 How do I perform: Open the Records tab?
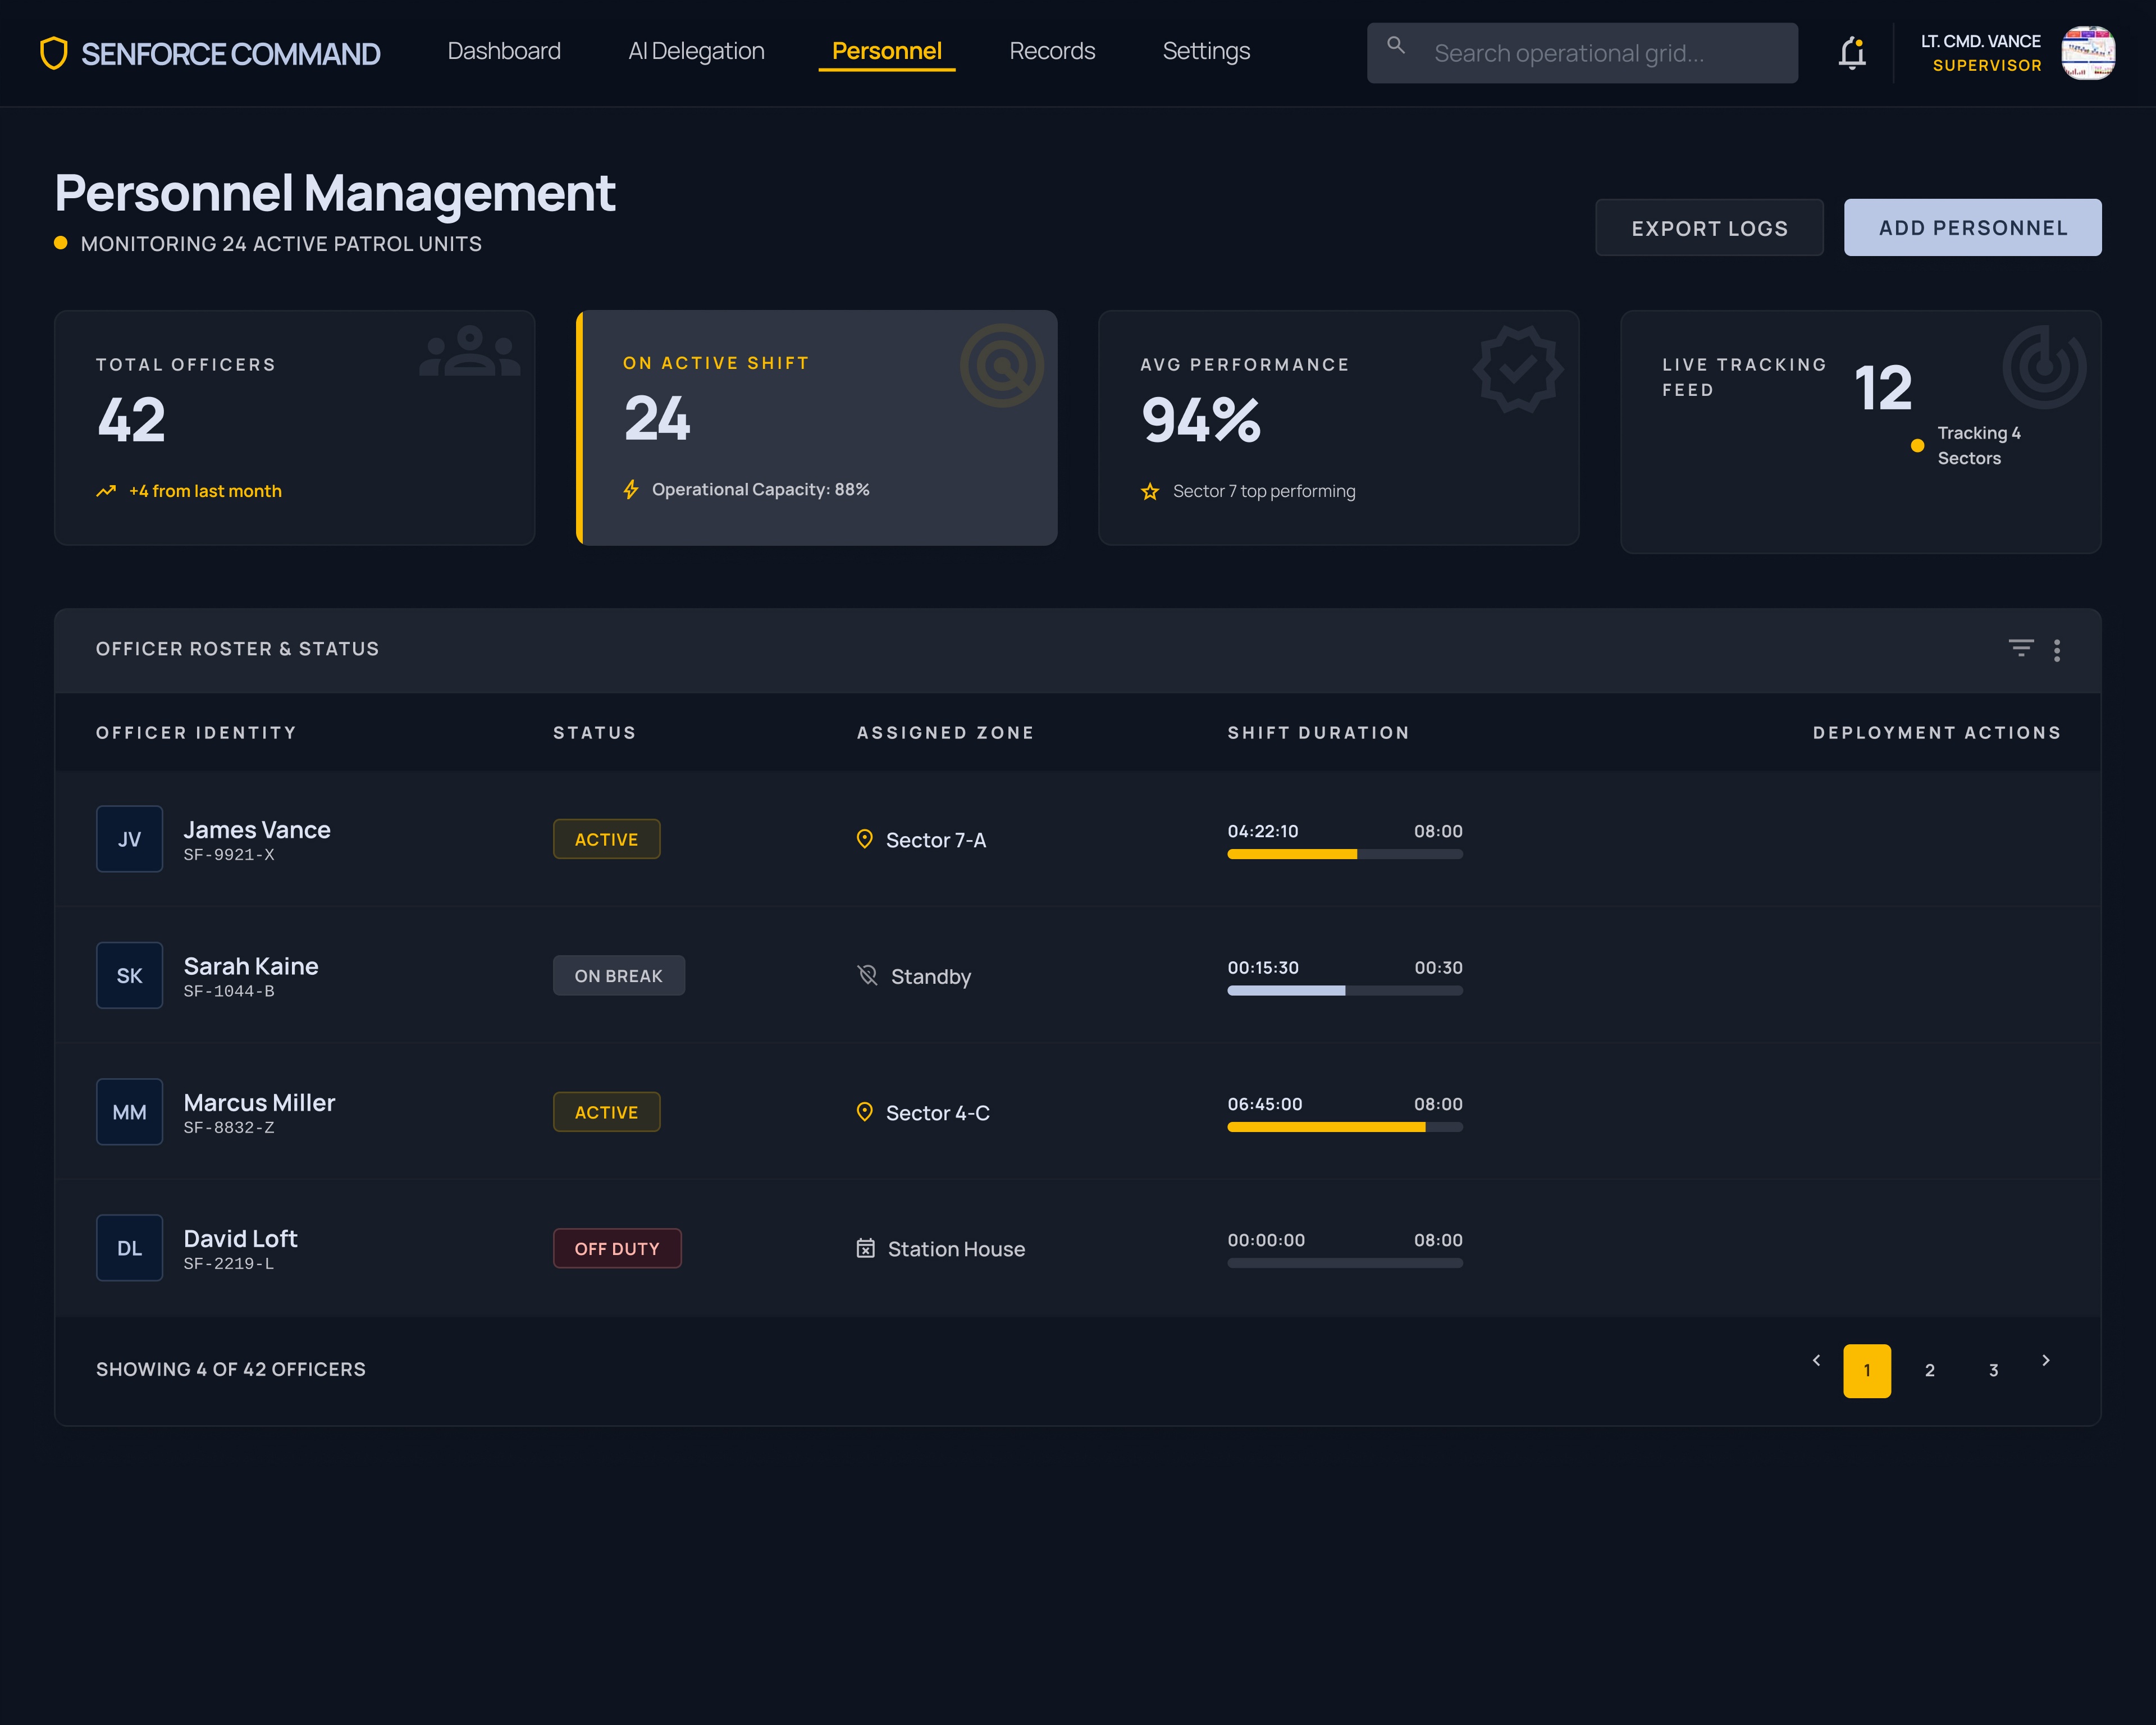1052,51
